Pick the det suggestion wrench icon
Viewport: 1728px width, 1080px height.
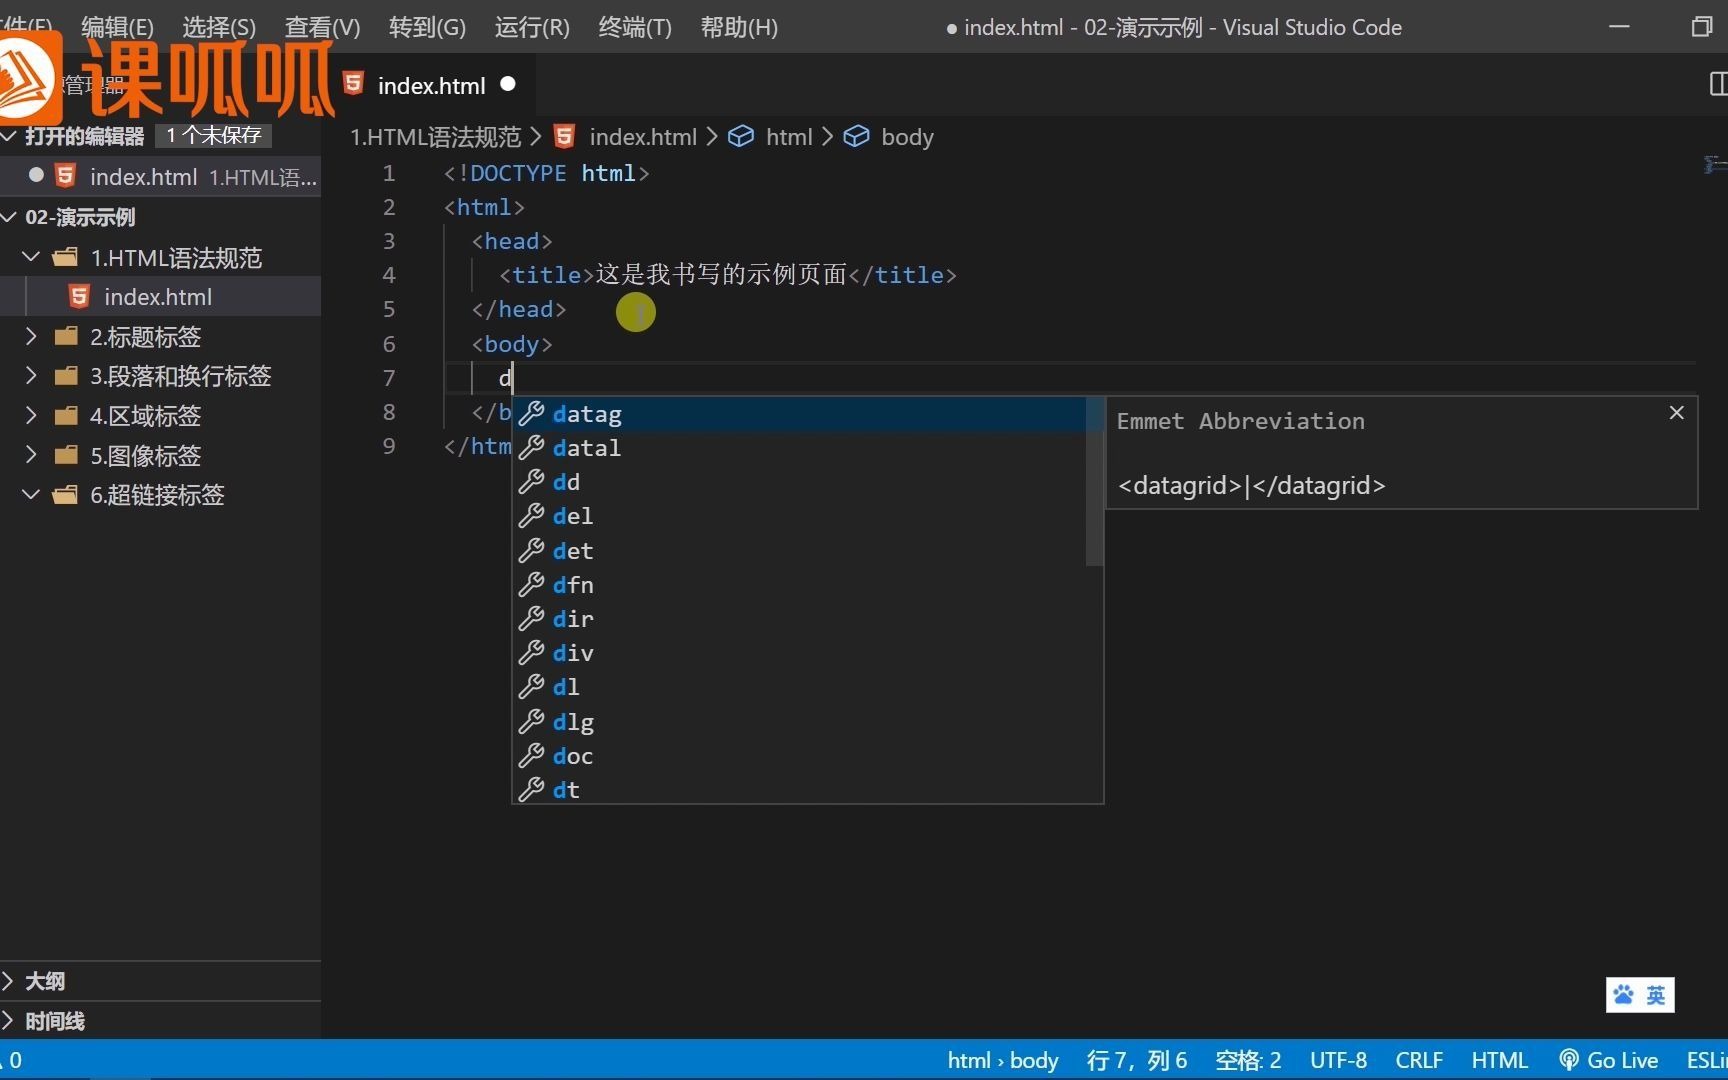tap(531, 551)
